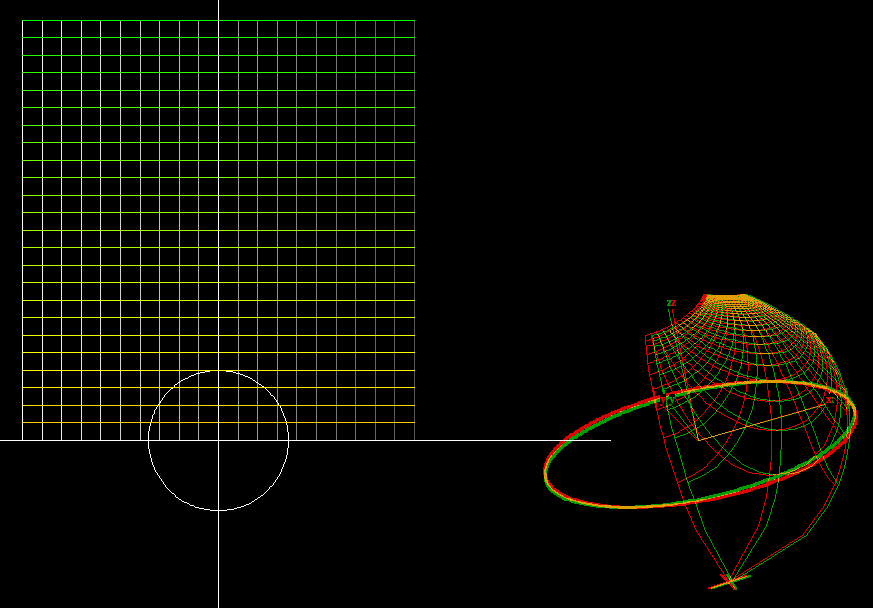Click the green YY axis marker
The width and height of the screenshot is (873, 608).
pos(668,398)
